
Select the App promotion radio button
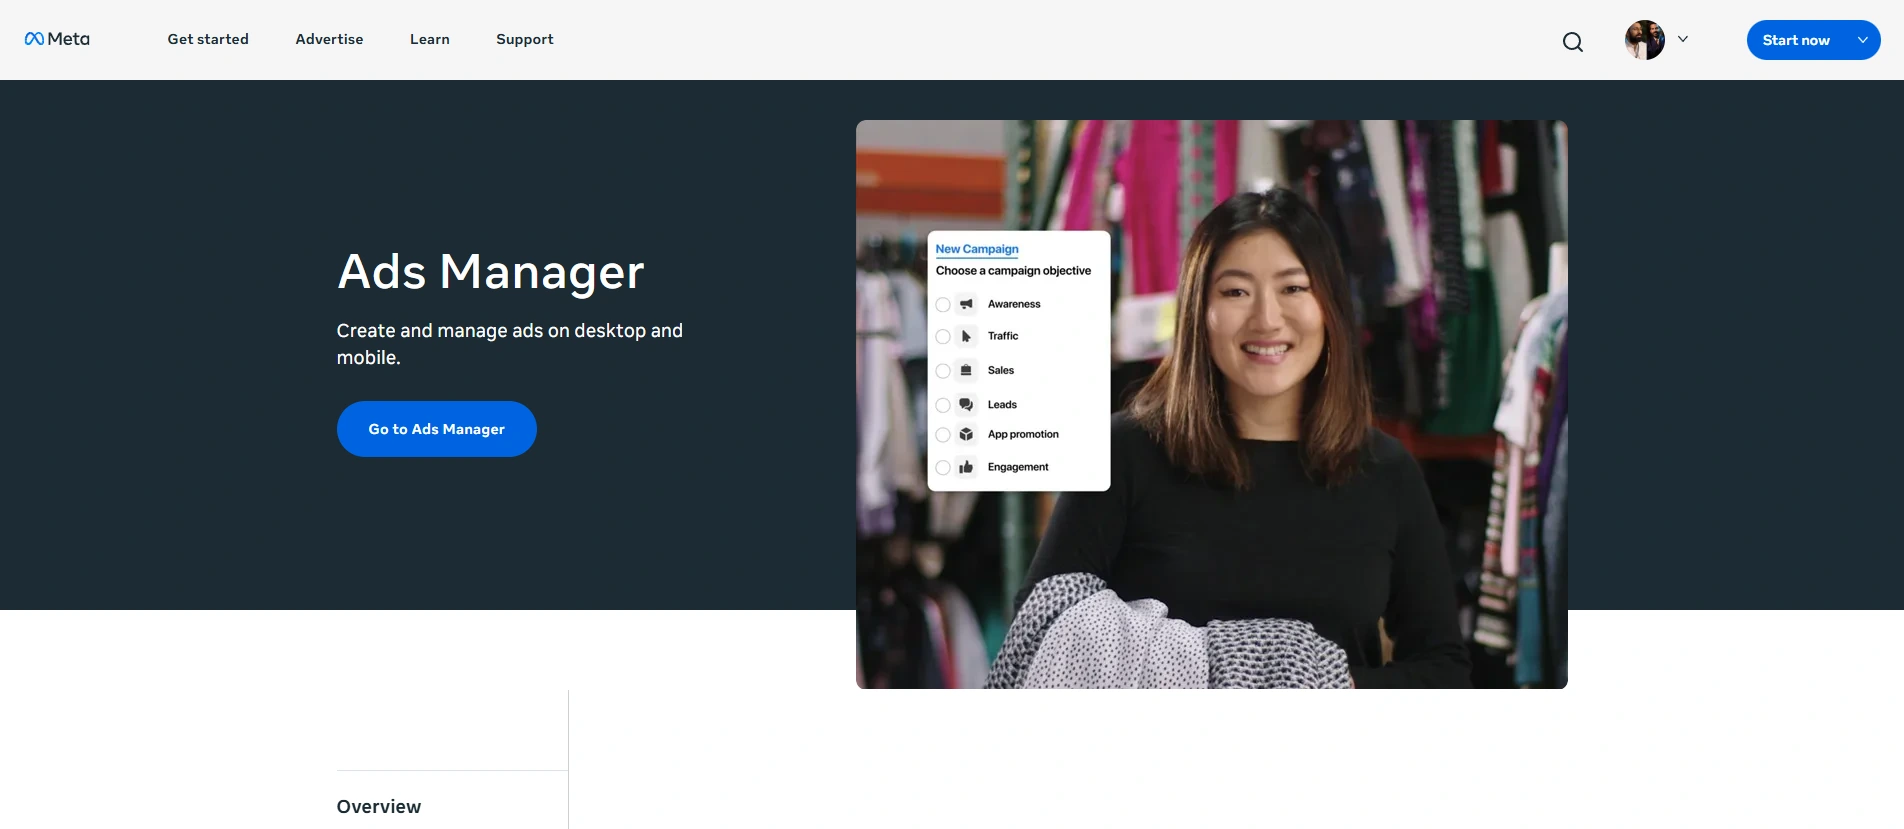click(943, 435)
